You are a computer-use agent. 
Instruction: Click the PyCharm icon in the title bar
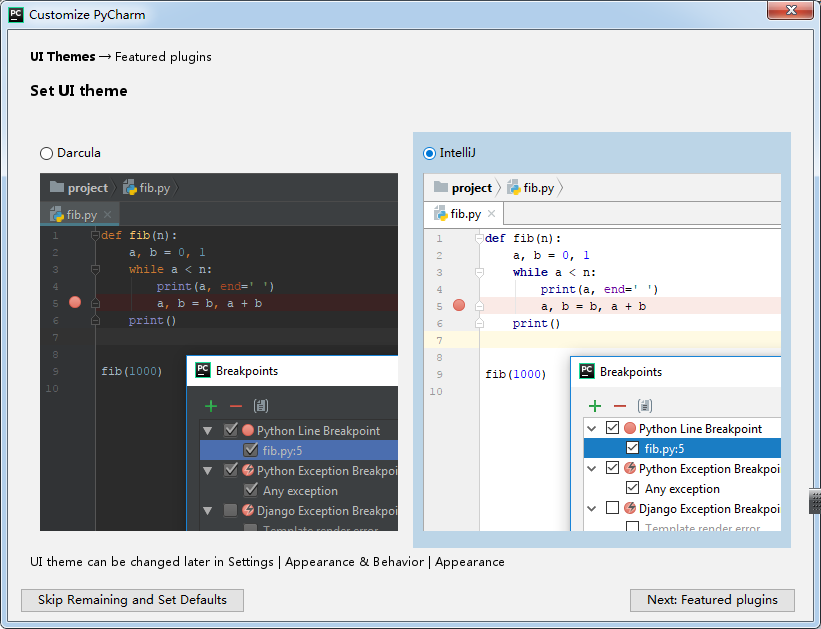pos(16,14)
